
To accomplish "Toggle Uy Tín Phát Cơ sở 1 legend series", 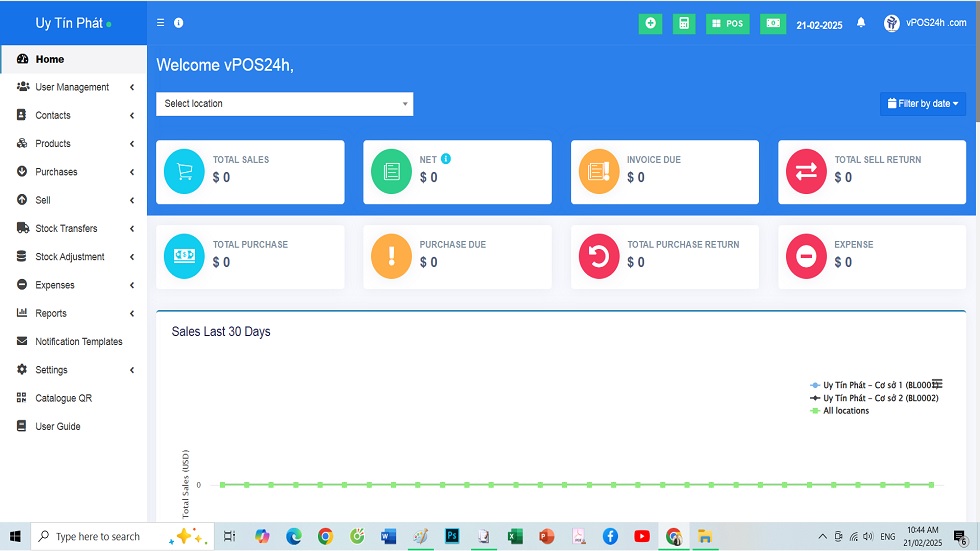I will (x=873, y=385).
